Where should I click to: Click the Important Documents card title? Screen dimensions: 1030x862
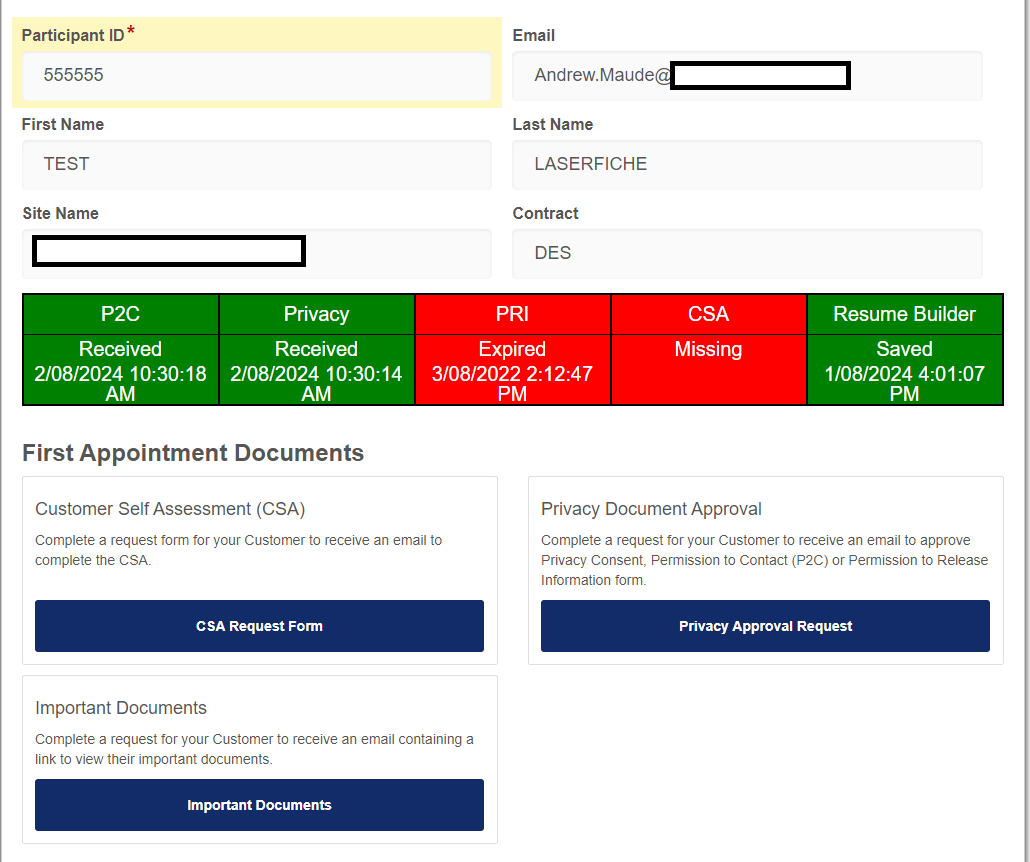pos(121,708)
